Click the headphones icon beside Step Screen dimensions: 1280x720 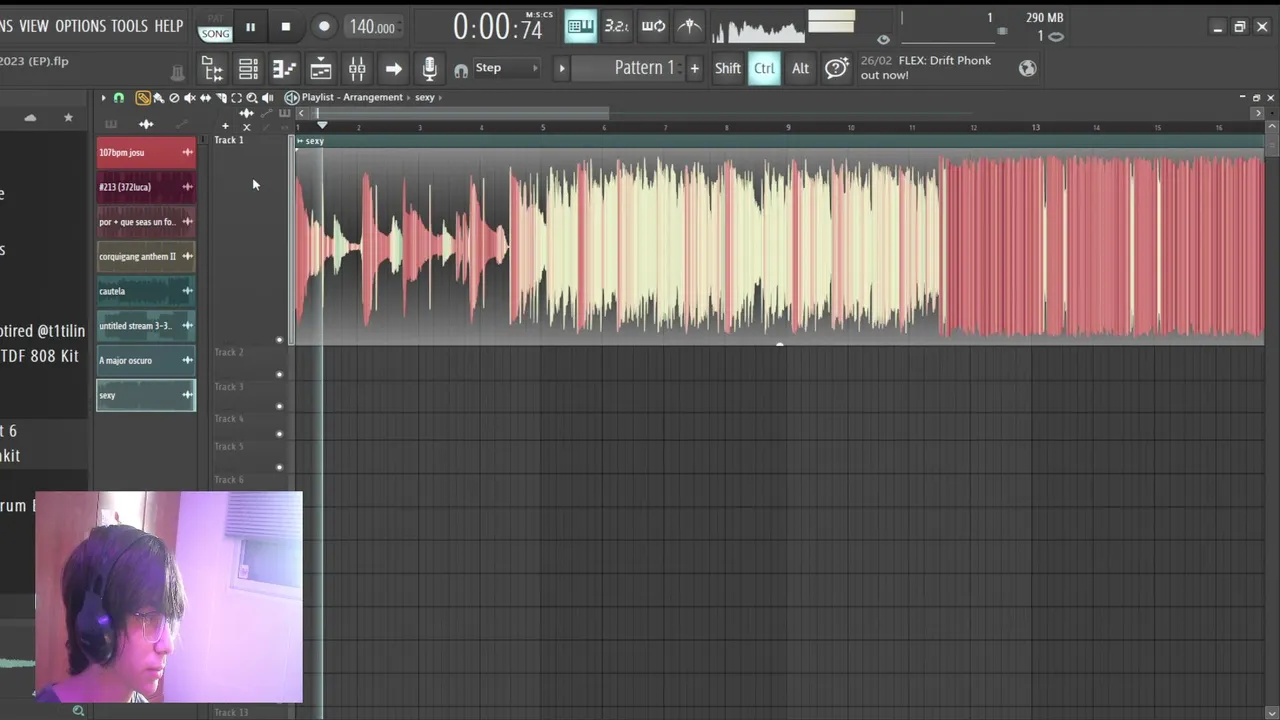(461, 70)
